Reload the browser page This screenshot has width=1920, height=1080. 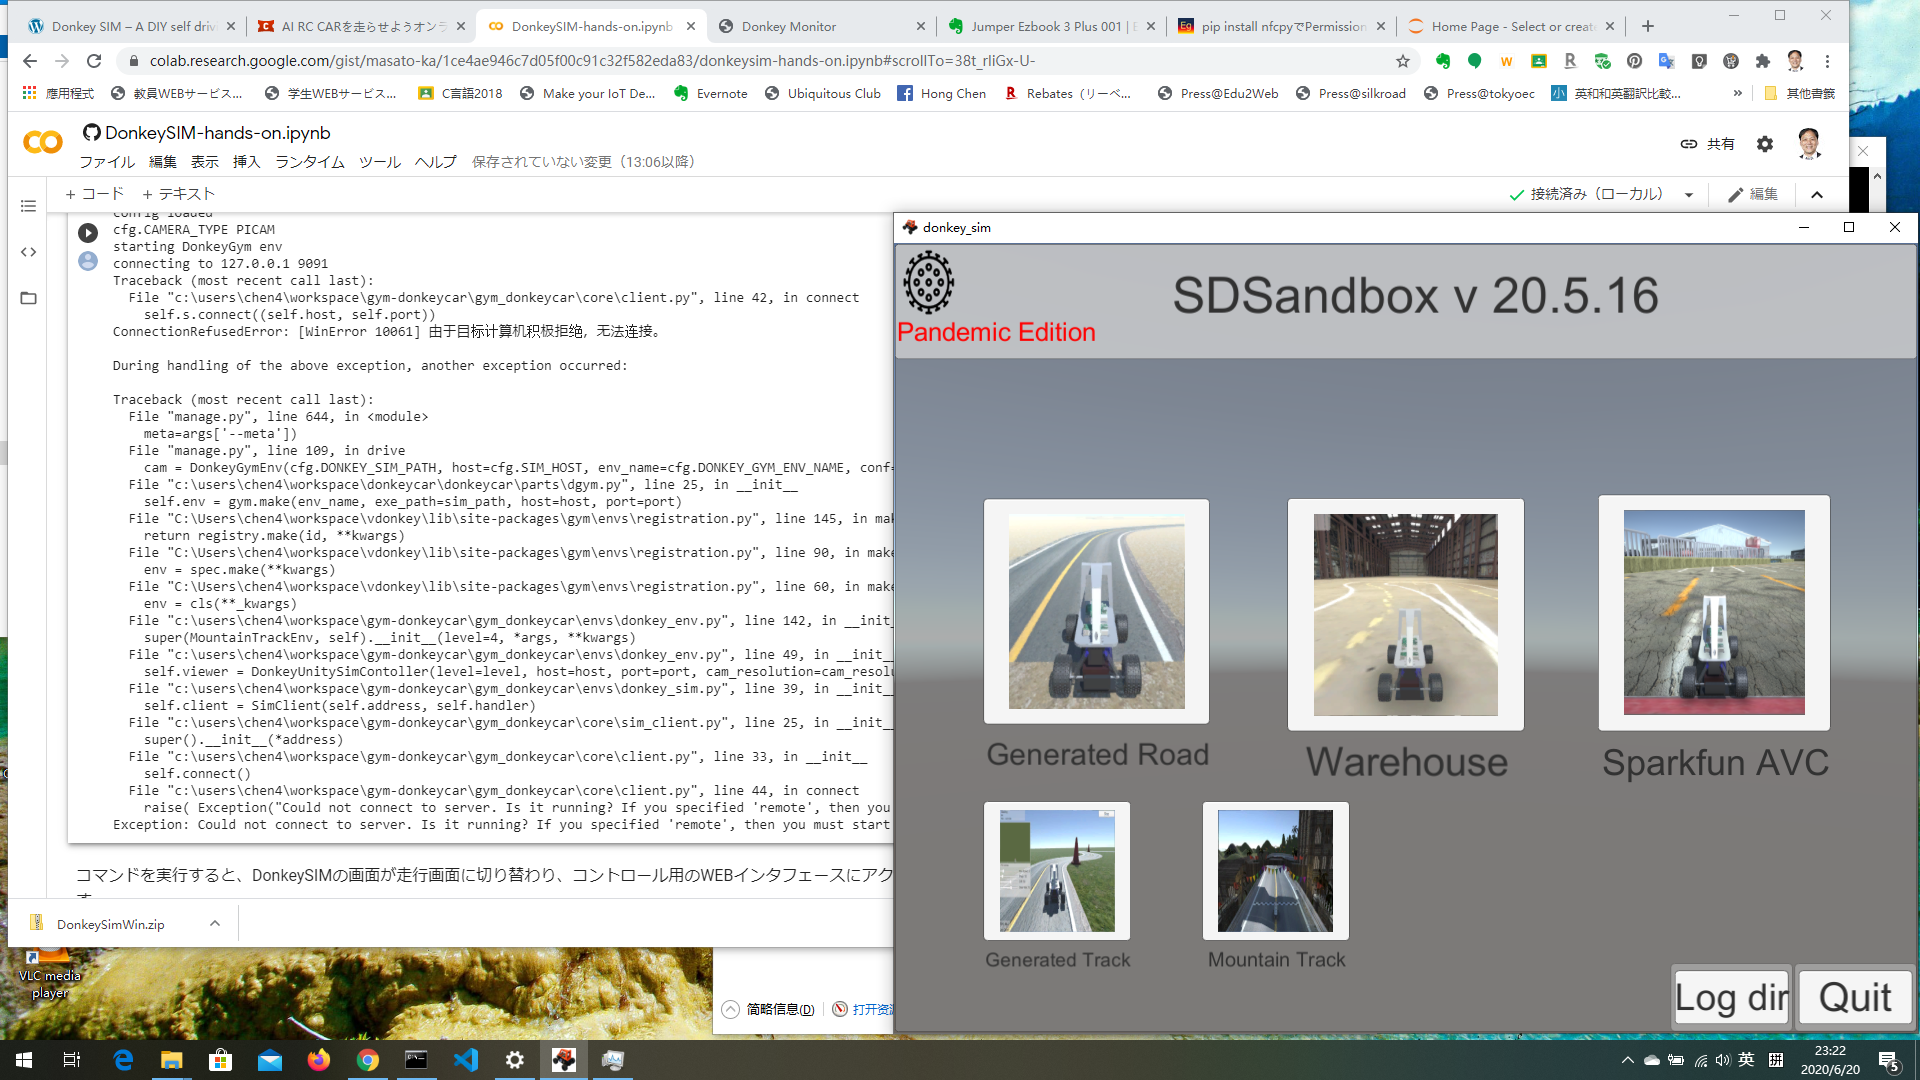94,61
